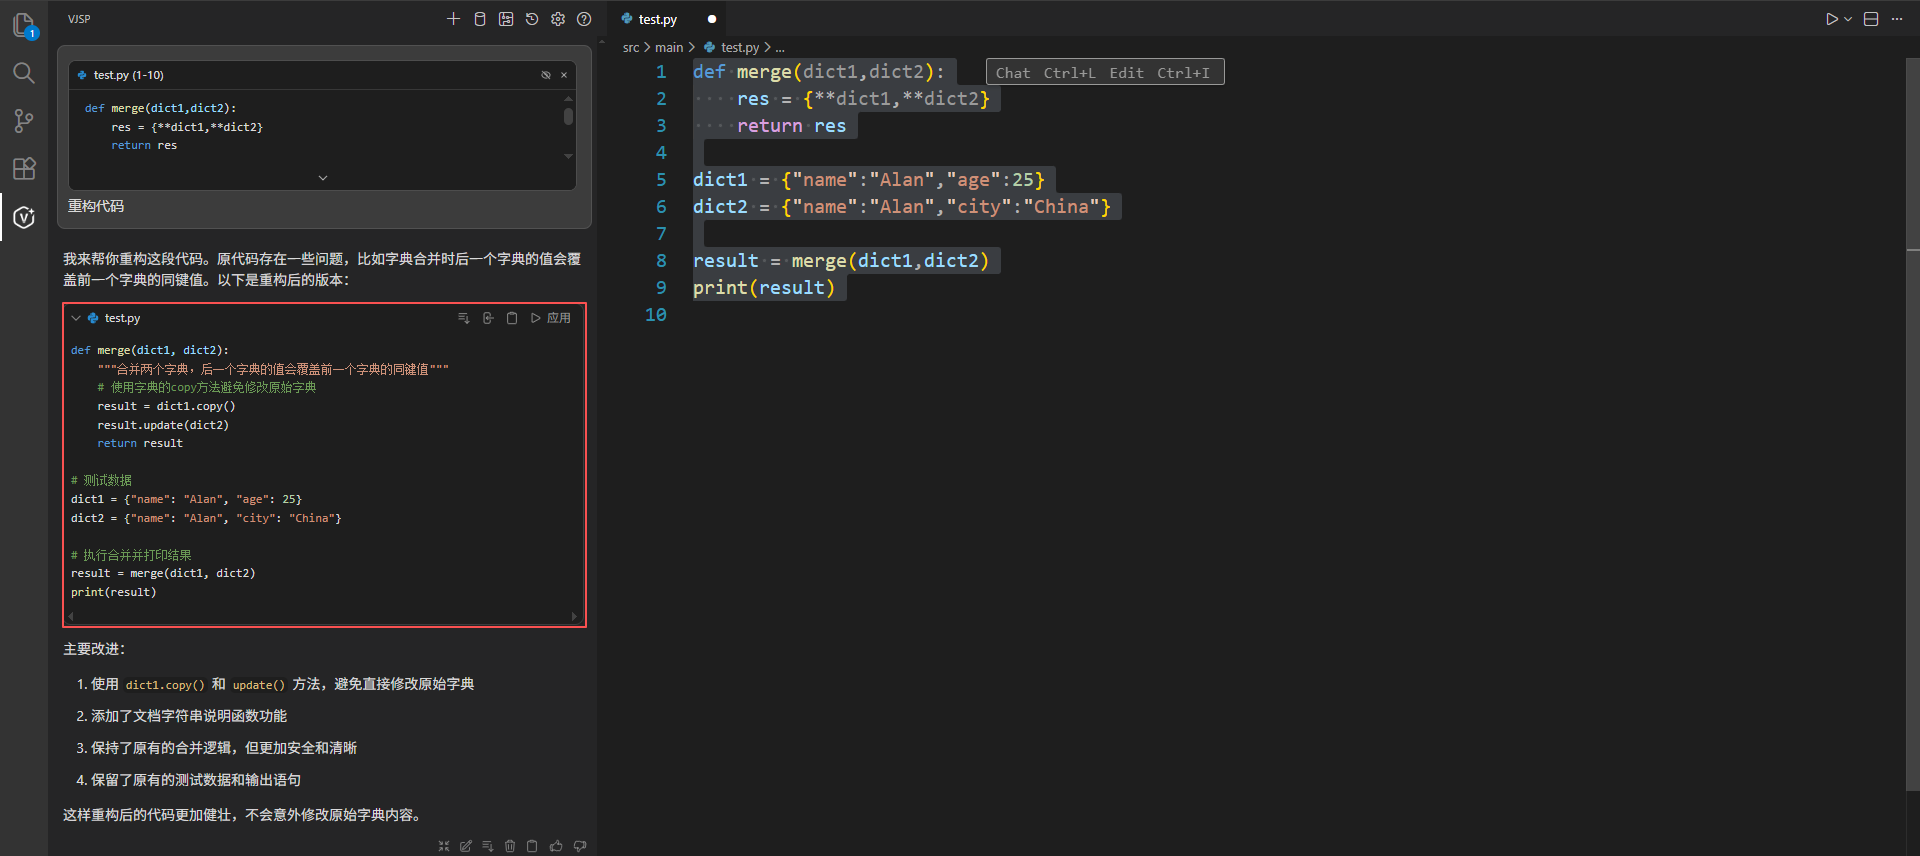Apply the refactored code with 应用 button
1920x856 pixels.
point(551,318)
